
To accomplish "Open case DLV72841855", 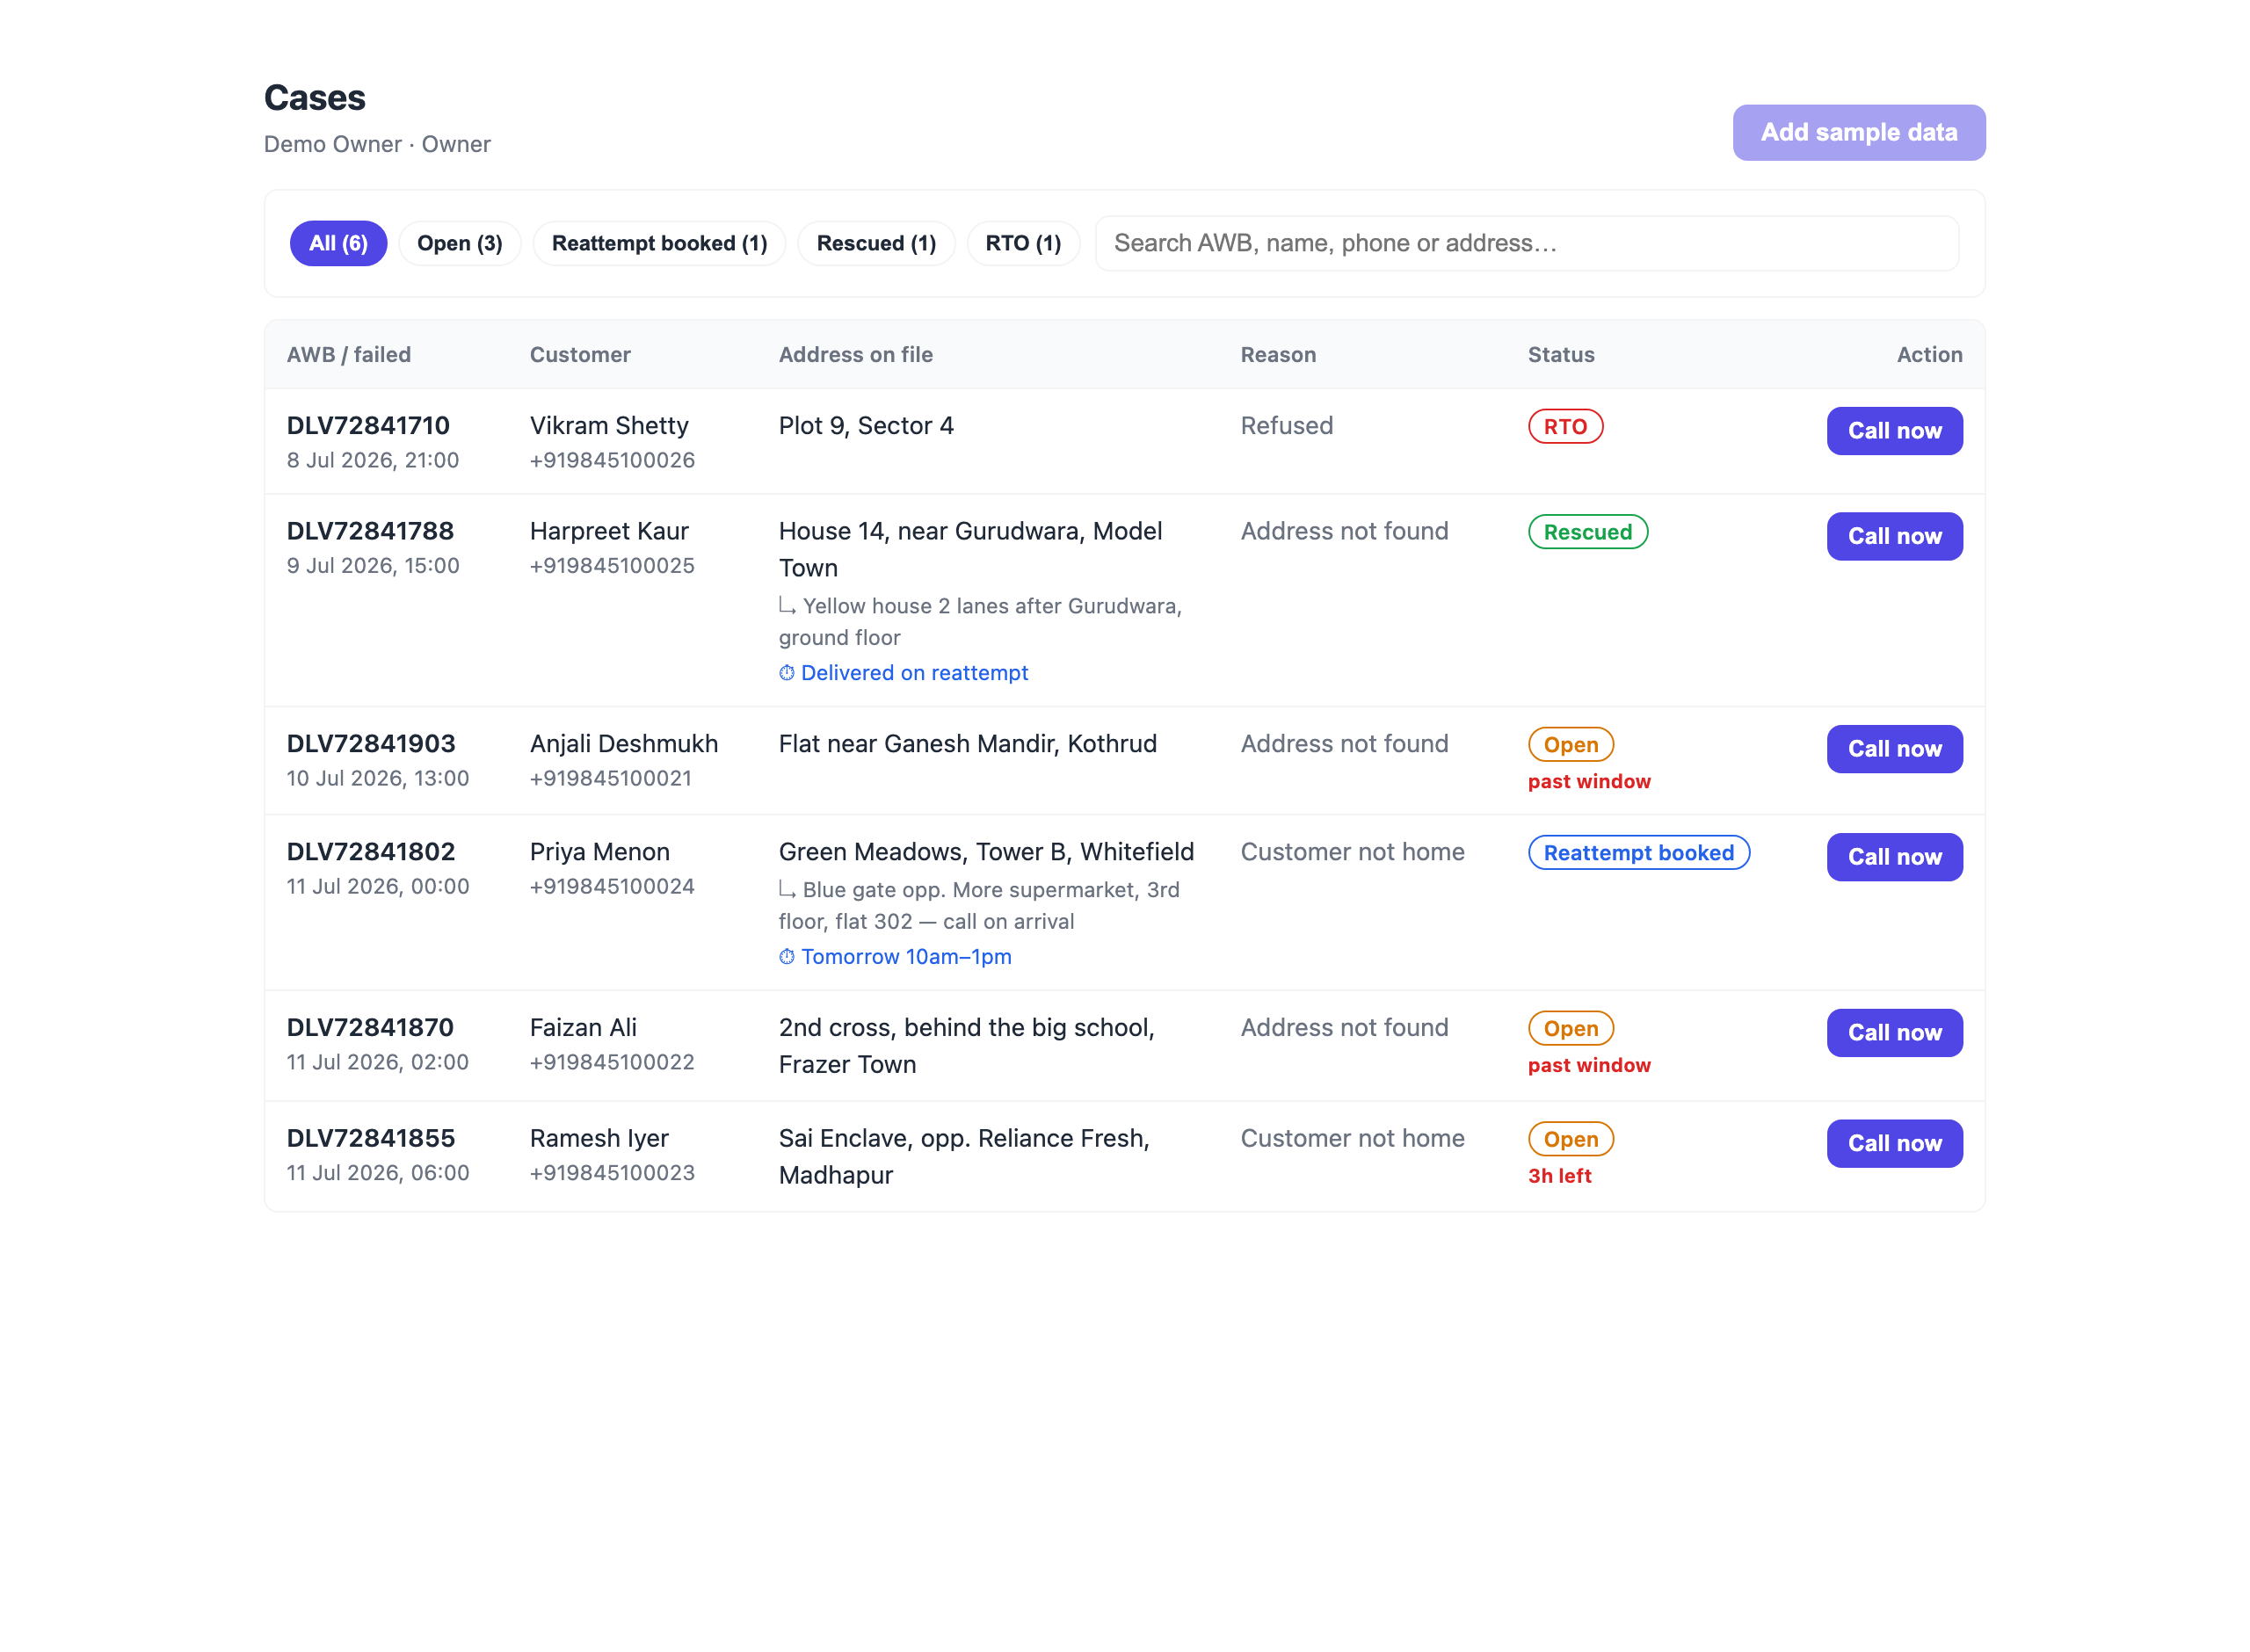I will point(371,1138).
